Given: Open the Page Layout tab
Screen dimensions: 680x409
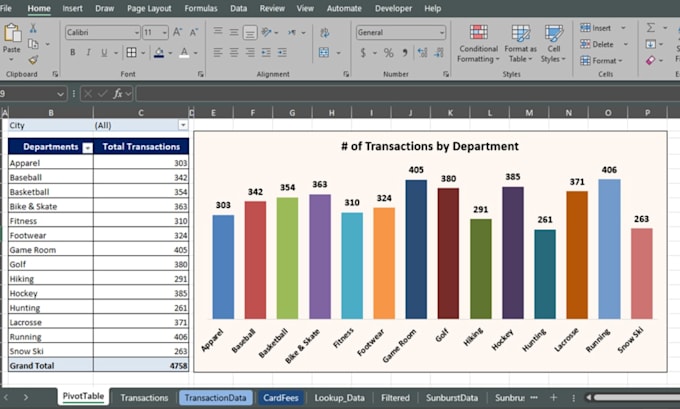Looking at the screenshot, I should (149, 8).
